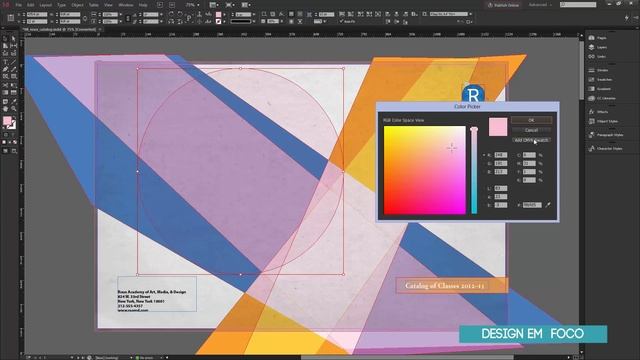Open the Layout menu
640x360 pixels.
click(45, 5)
